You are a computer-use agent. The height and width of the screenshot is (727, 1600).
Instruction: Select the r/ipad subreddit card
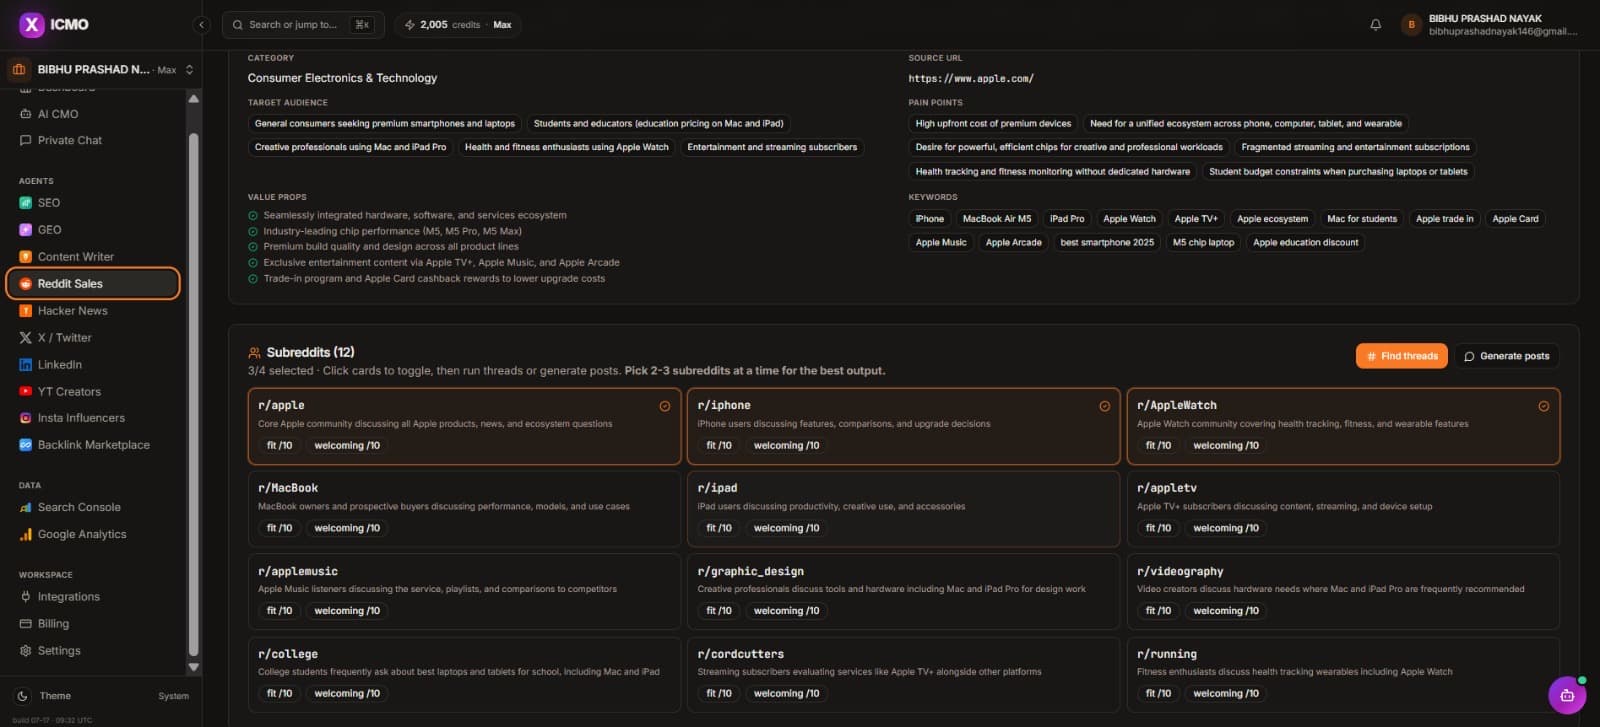(903, 509)
